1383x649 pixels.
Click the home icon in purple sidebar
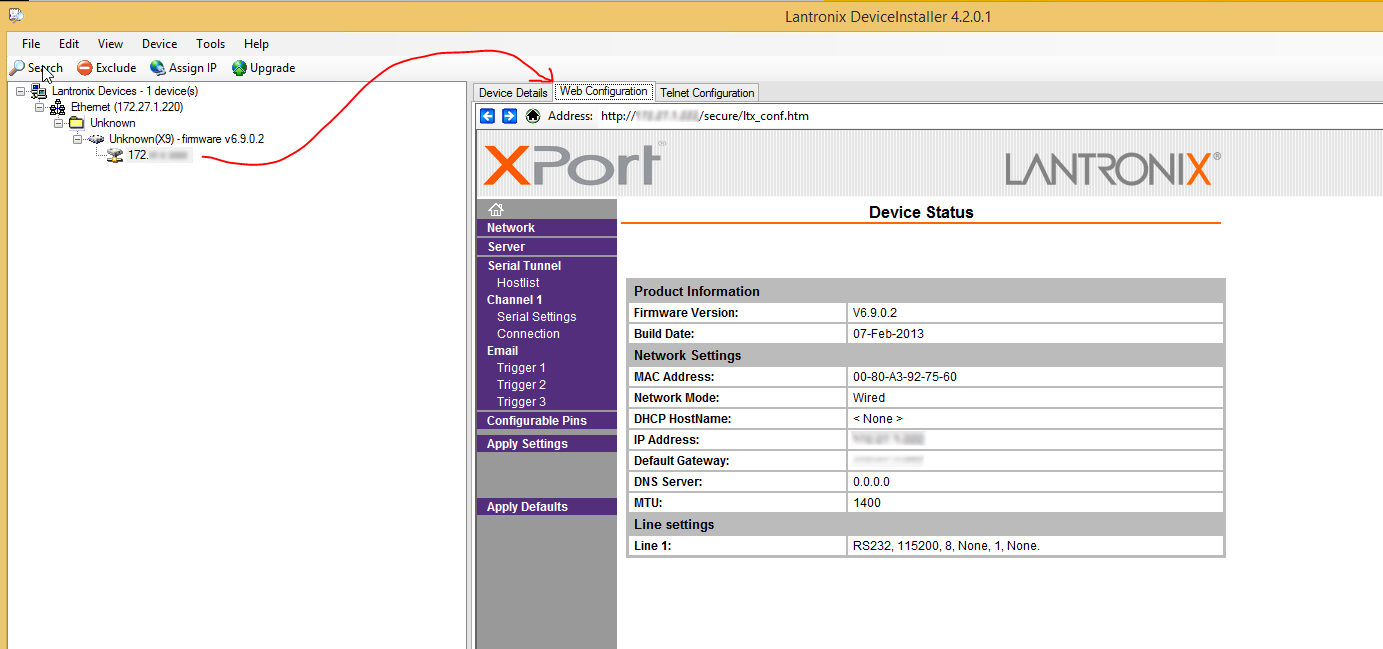496,209
